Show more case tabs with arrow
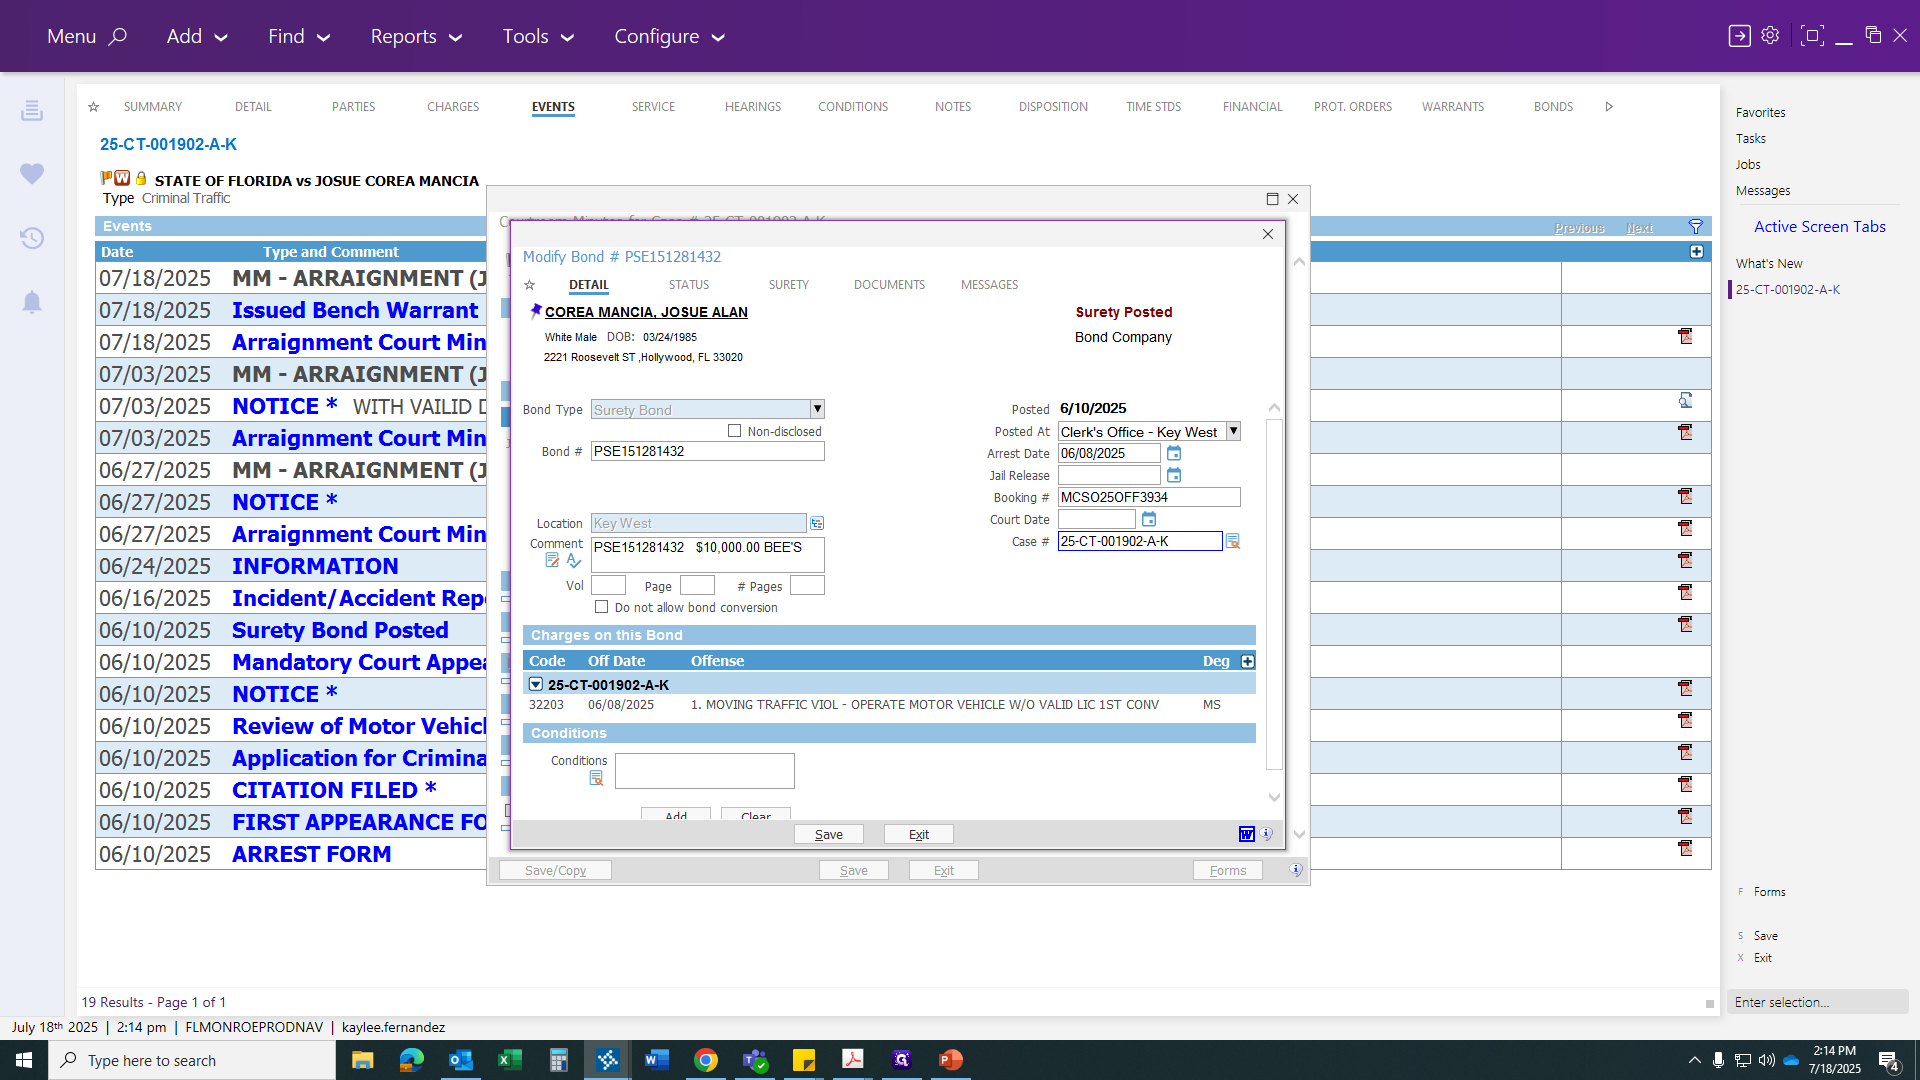 click(x=1609, y=107)
